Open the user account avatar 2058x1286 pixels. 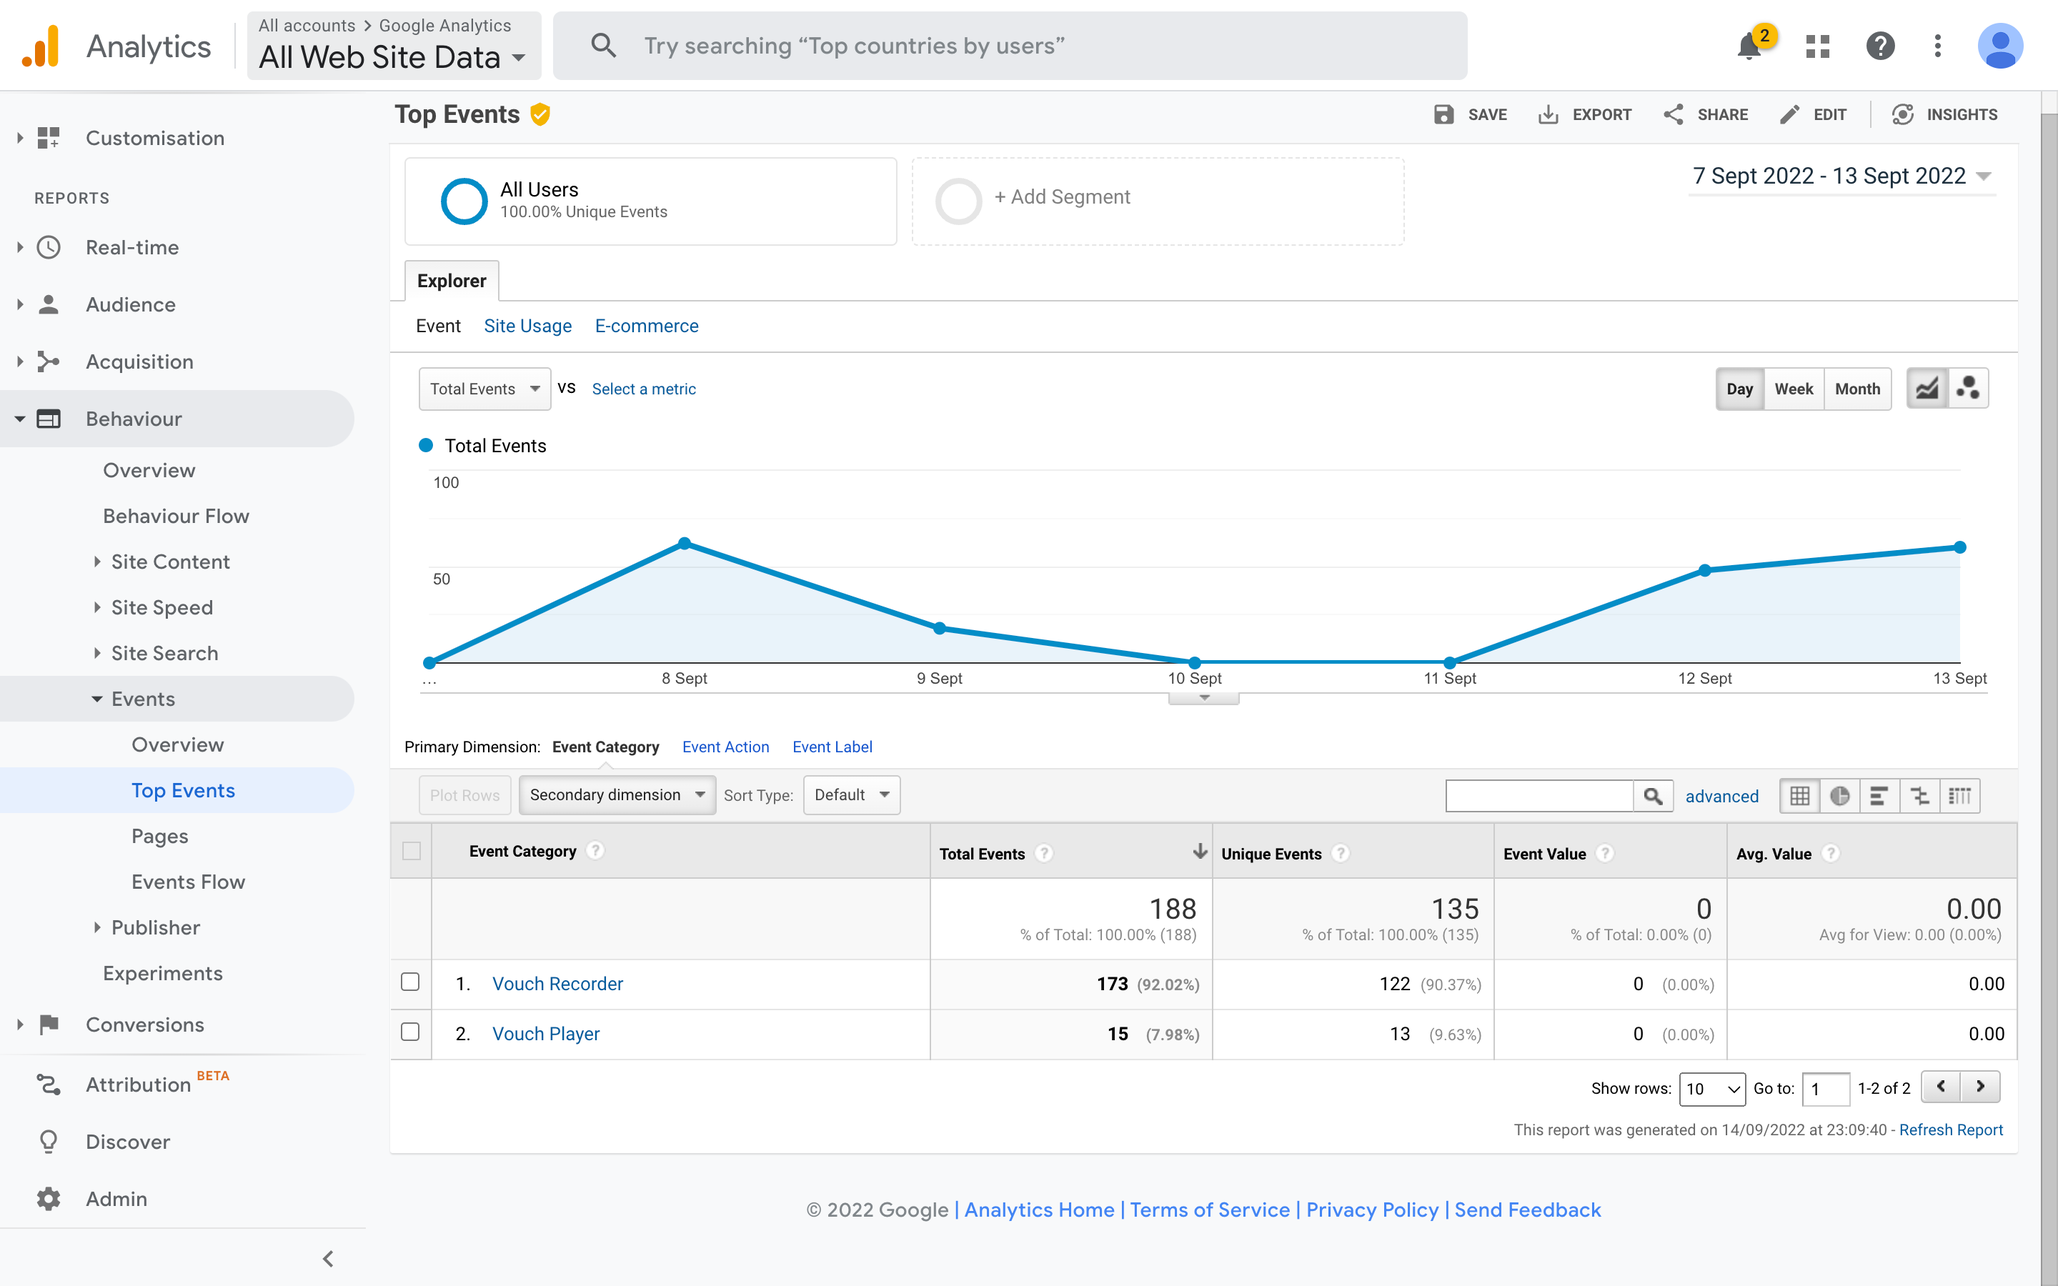click(2000, 46)
